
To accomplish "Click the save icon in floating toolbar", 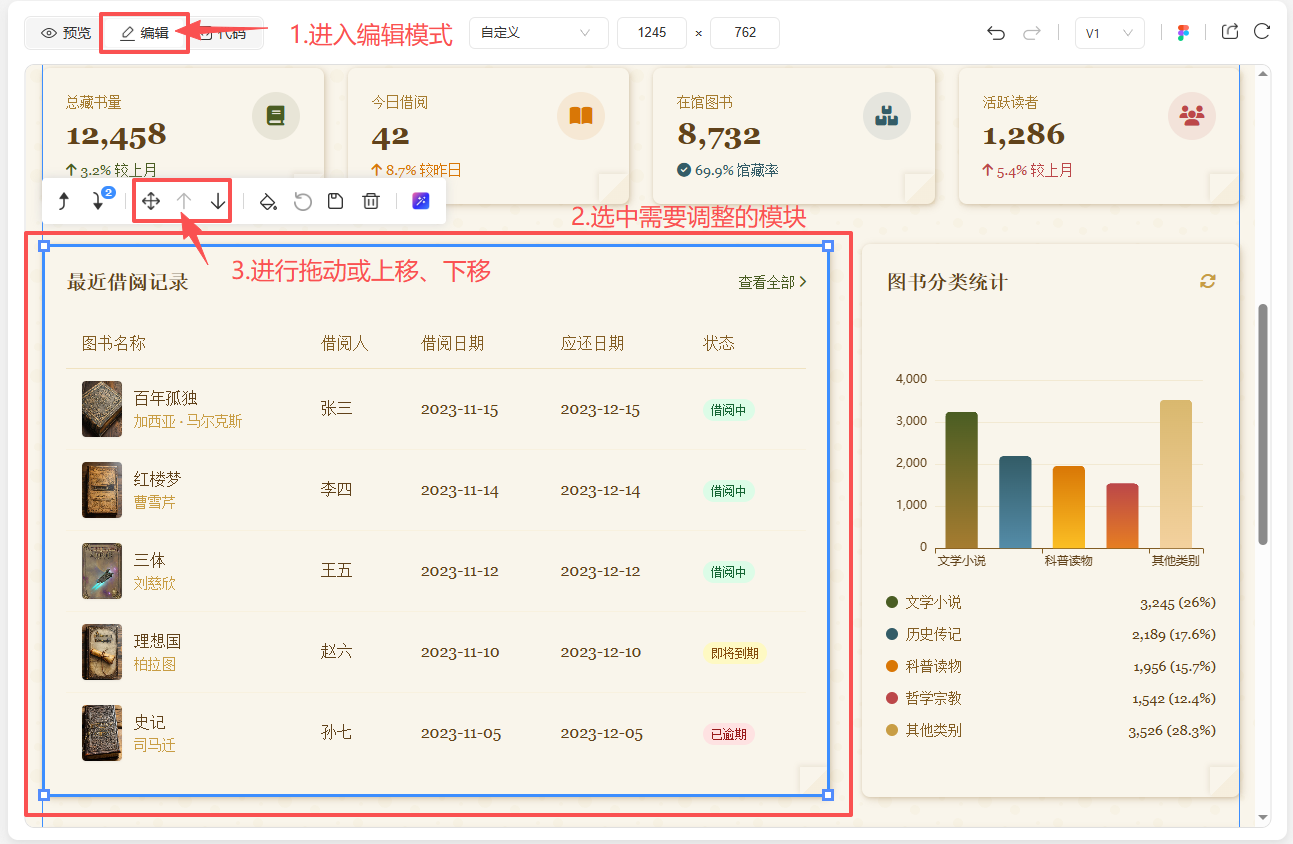I will click(x=336, y=201).
